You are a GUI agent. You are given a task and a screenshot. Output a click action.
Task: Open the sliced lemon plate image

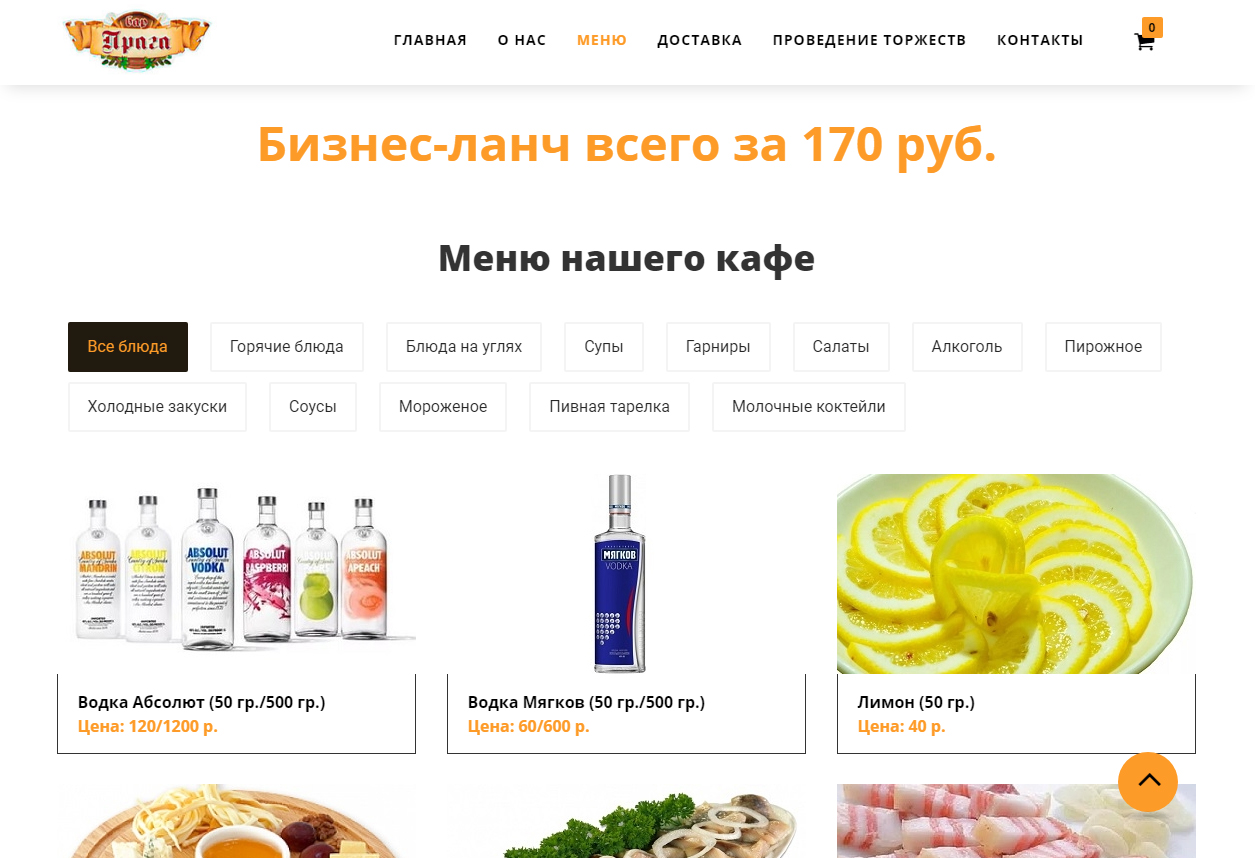(1016, 574)
